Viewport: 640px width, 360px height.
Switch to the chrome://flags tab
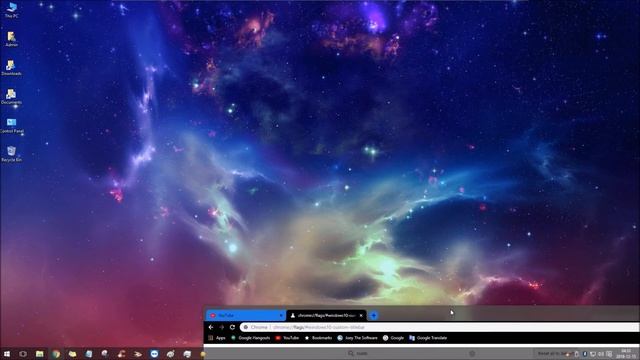(326, 316)
